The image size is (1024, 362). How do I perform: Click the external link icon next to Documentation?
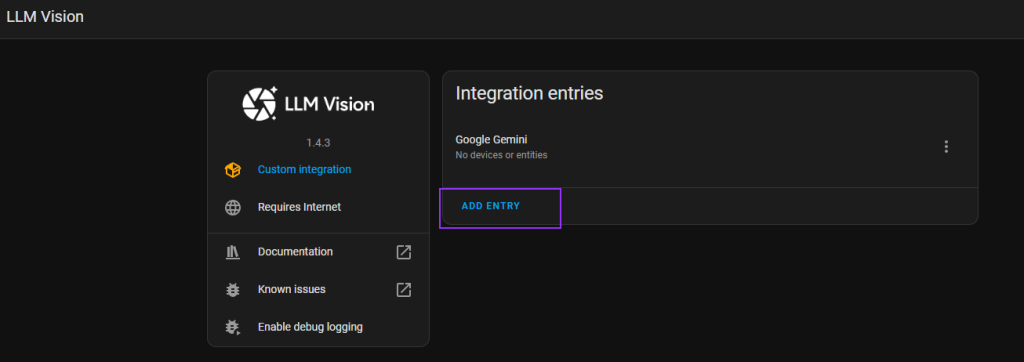(404, 252)
